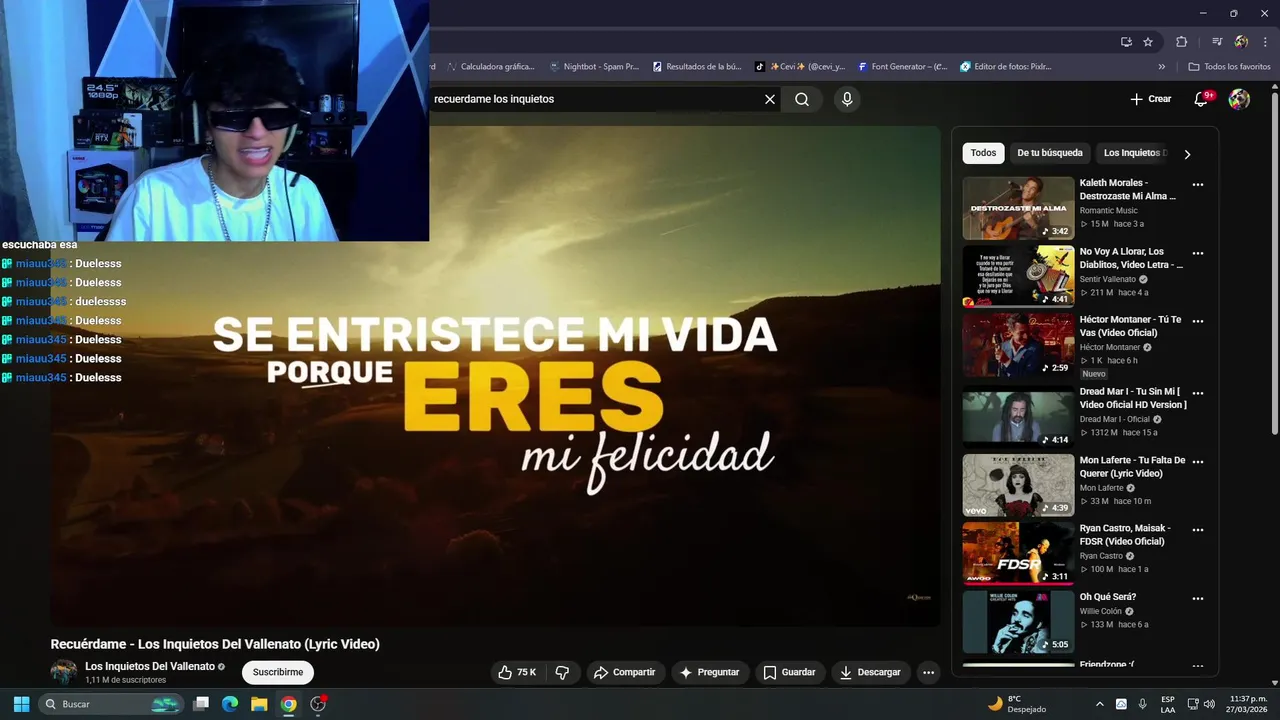Open options for Mon Laferte video
This screenshot has width=1280, height=720.
(x=1198, y=461)
